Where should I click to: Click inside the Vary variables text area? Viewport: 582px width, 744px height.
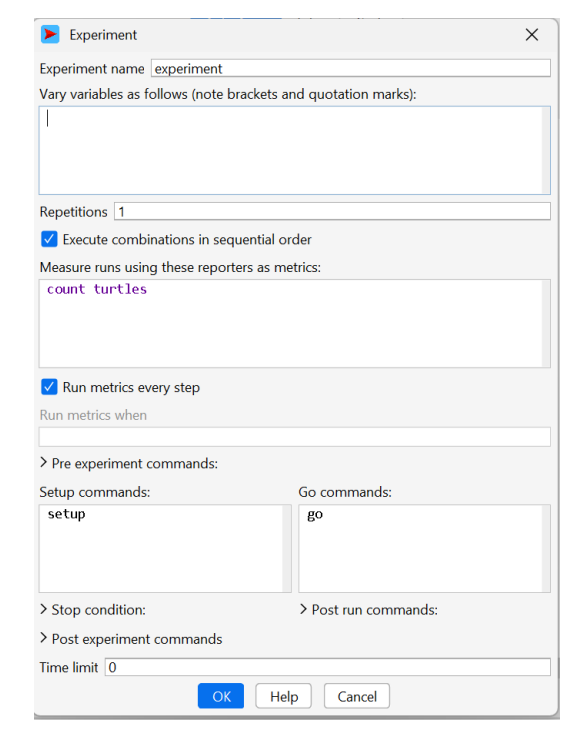[291, 150]
